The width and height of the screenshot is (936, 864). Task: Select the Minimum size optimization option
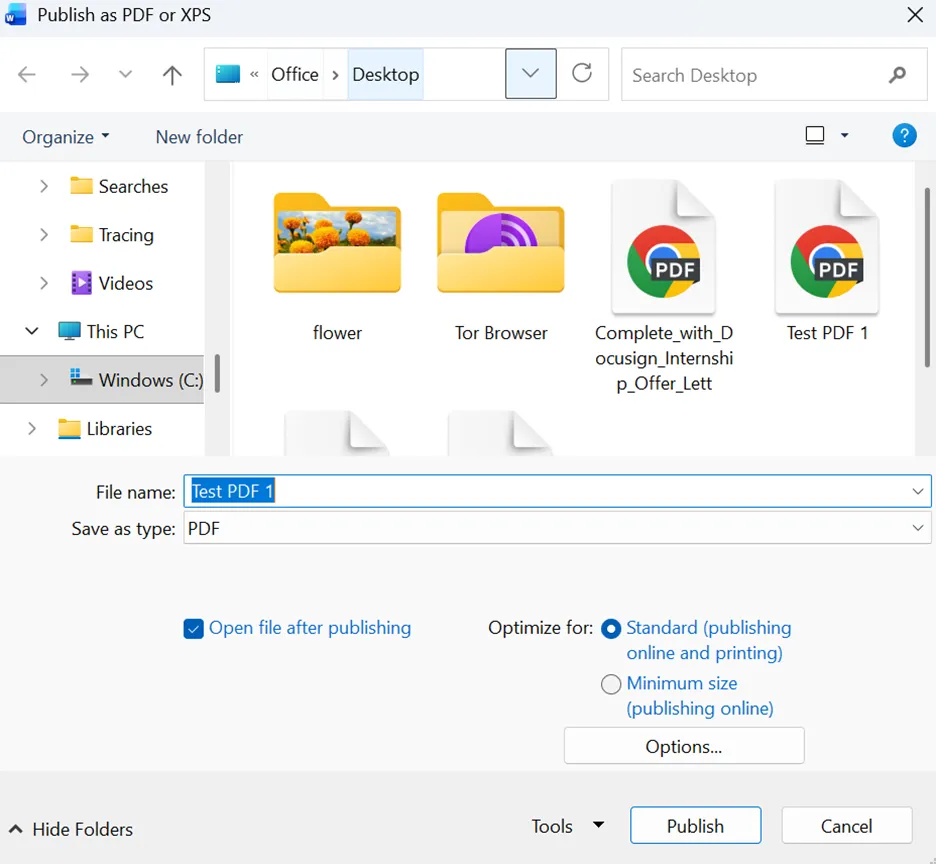(611, 684)
